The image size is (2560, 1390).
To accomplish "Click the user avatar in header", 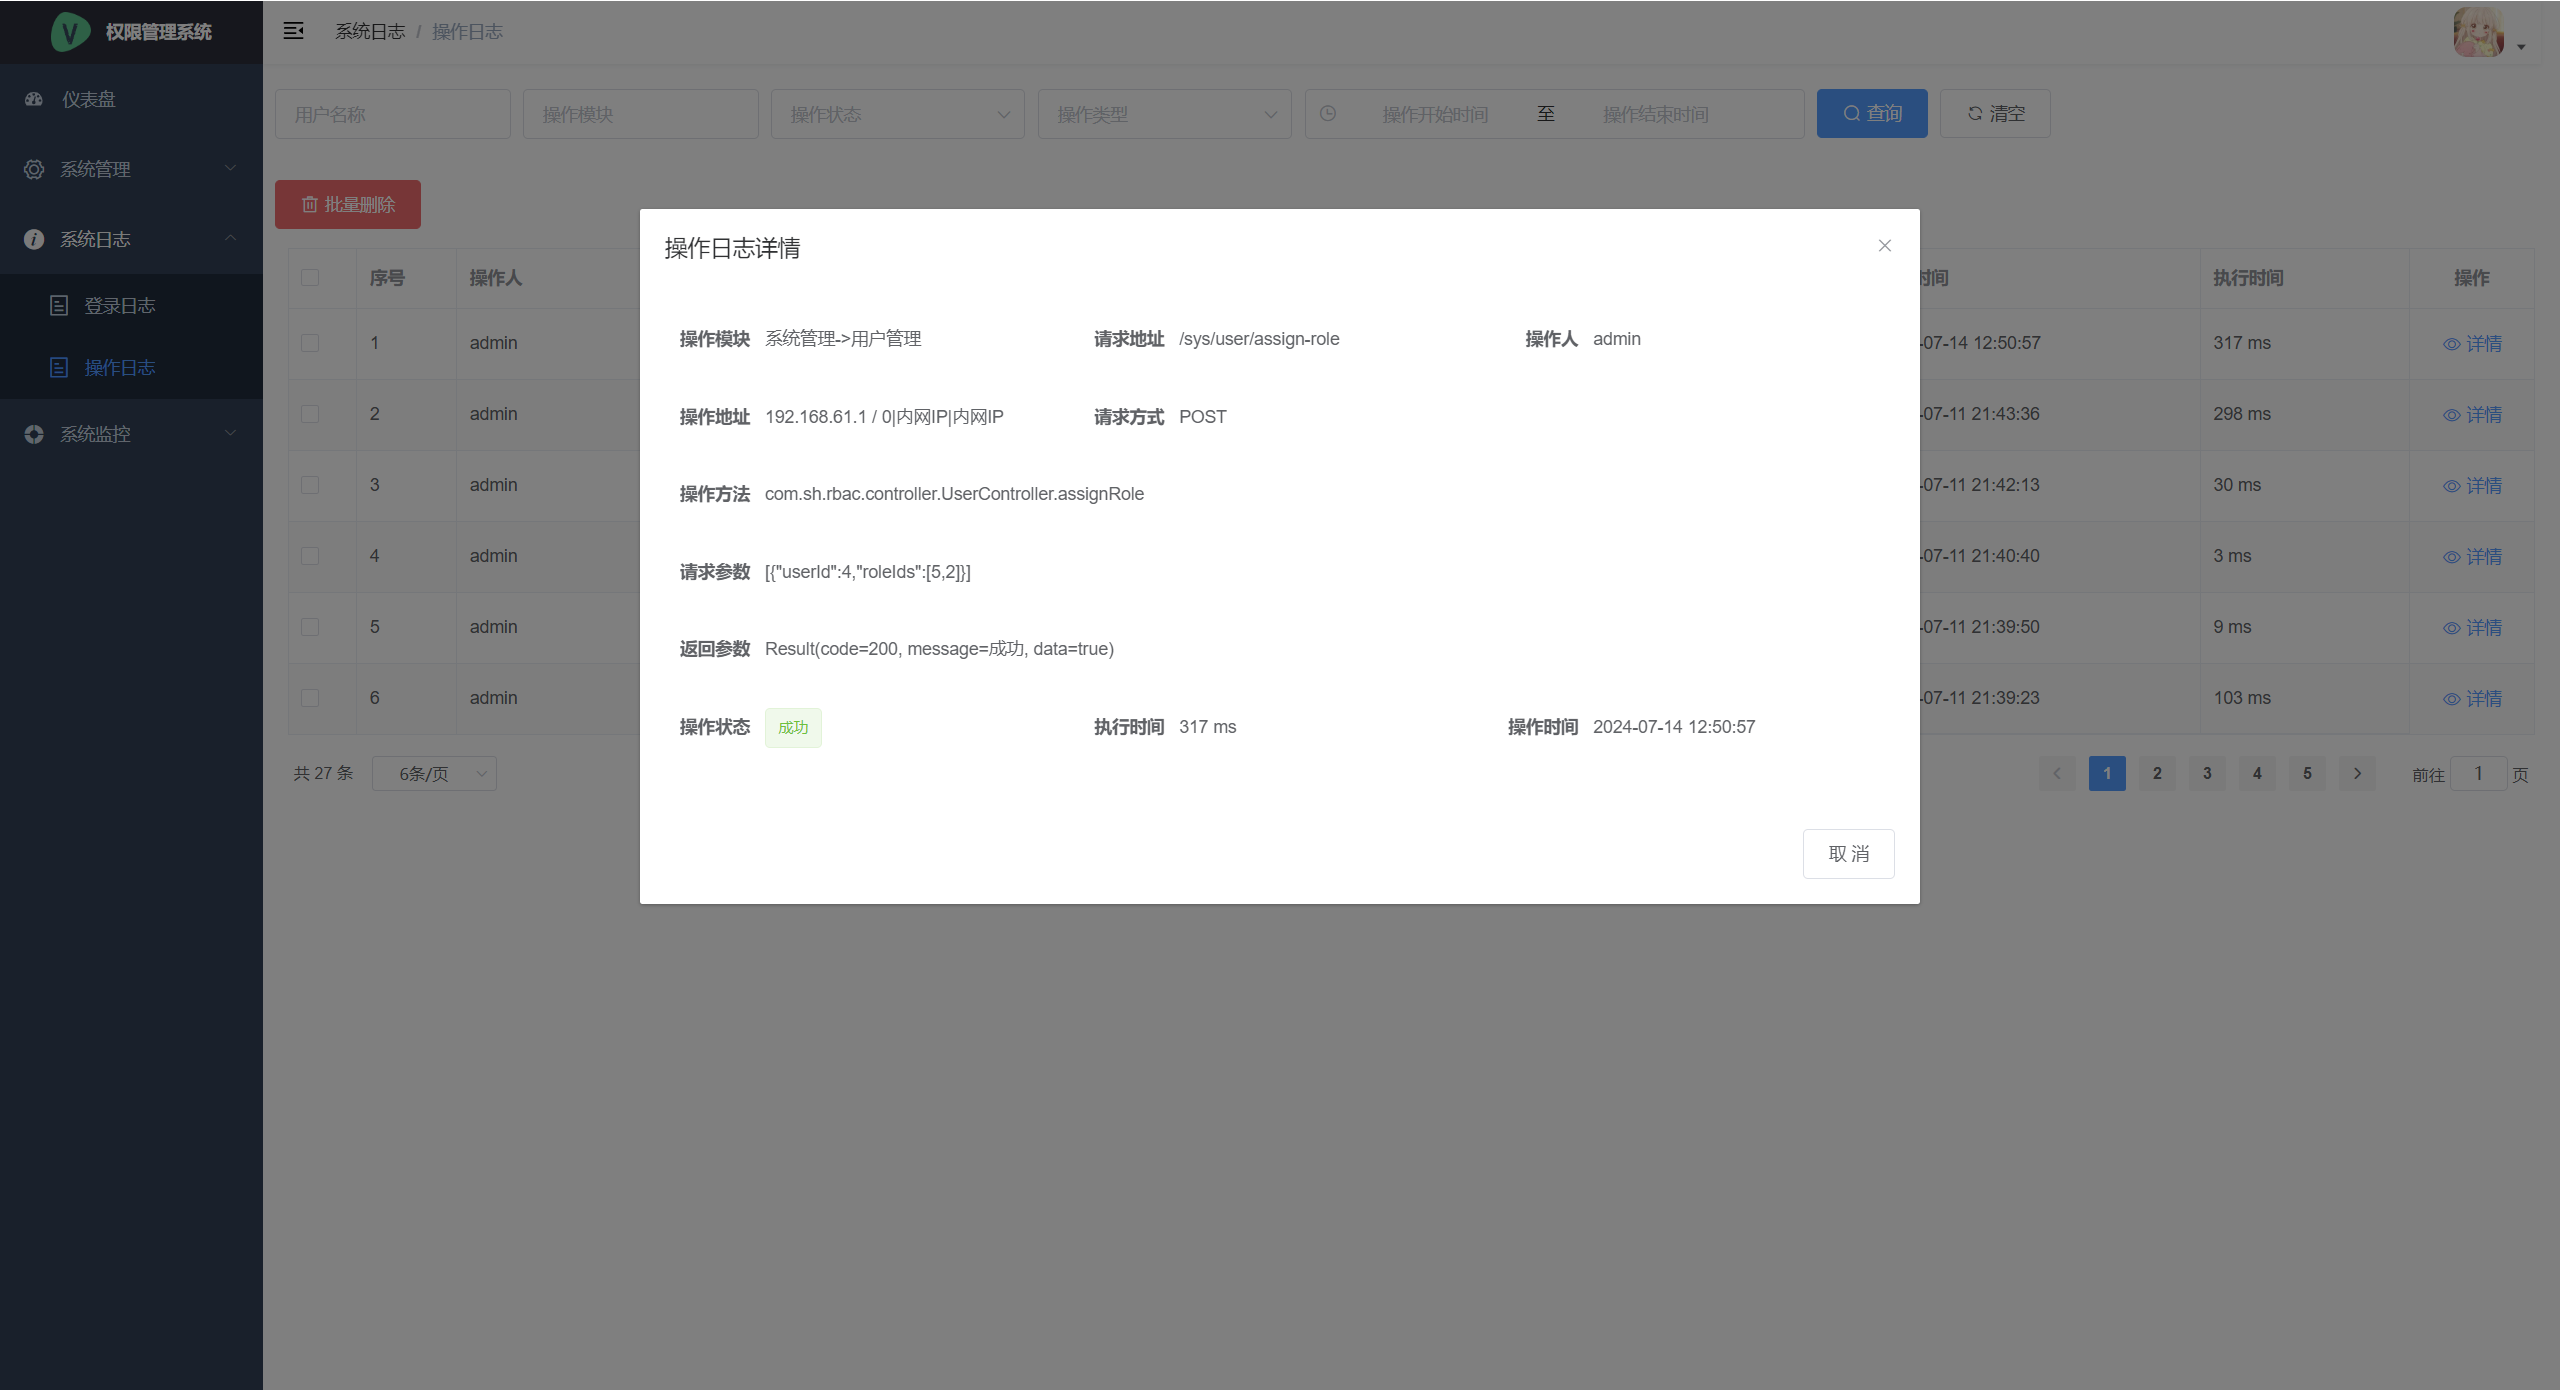I will [2478, 32].
